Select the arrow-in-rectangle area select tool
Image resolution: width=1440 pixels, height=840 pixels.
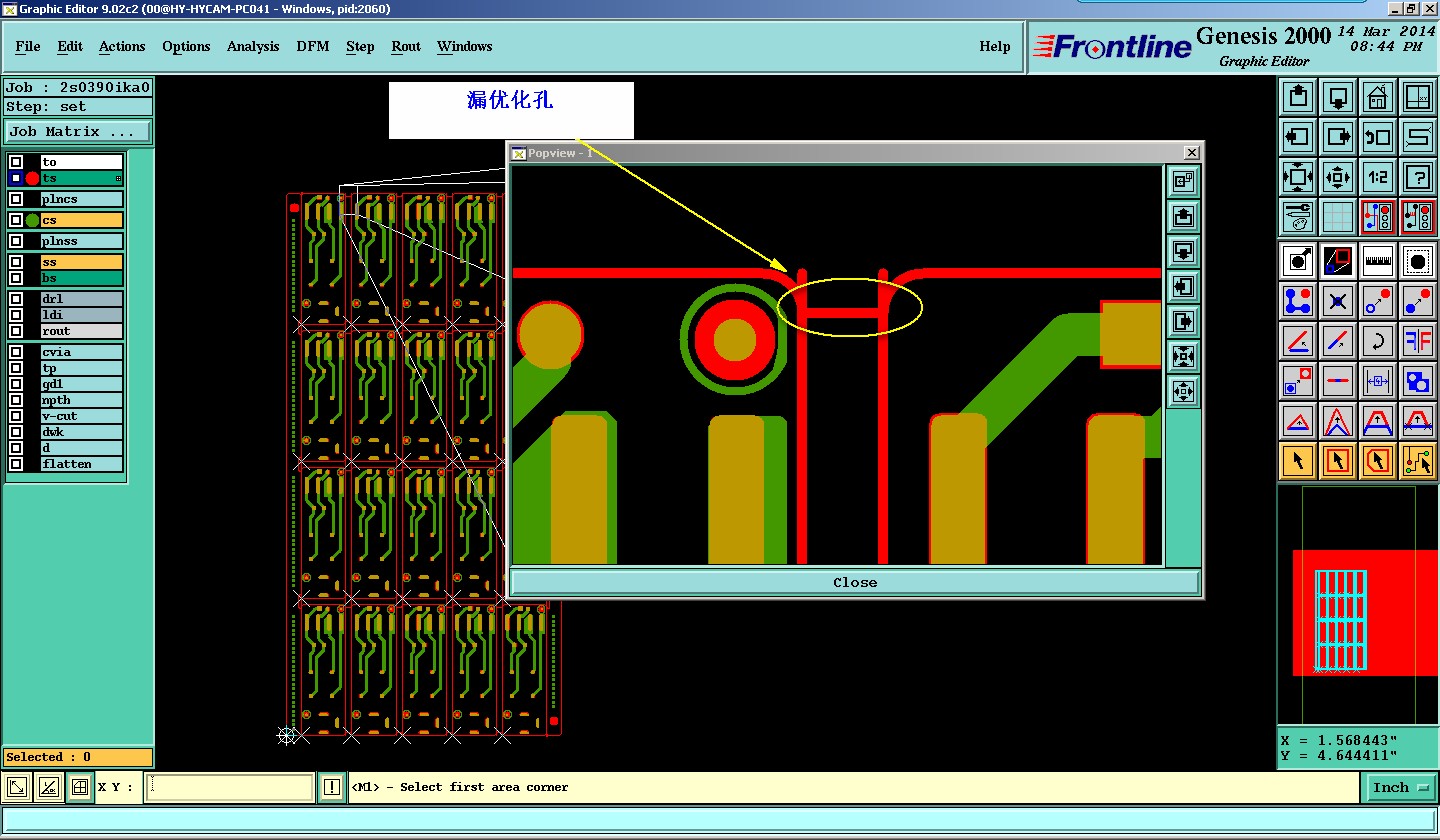[x=1338, y=461]
